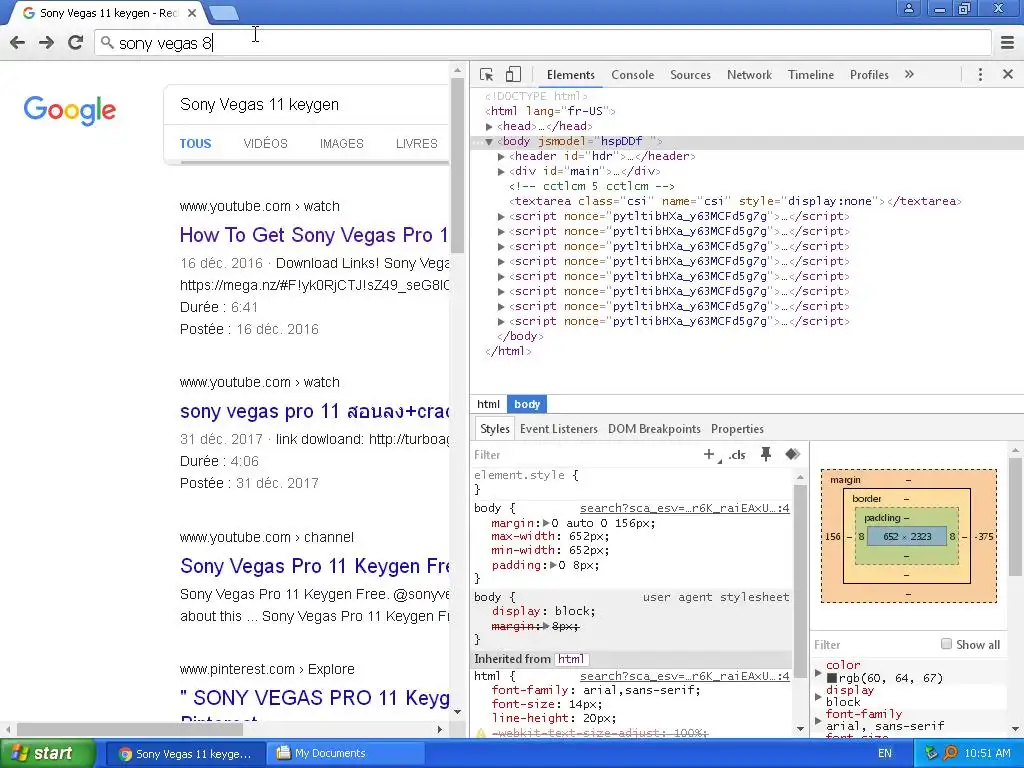Open the DOM Breakpoints pane
The width and height of the screenshot is (1024, 768).
(654, 429)
